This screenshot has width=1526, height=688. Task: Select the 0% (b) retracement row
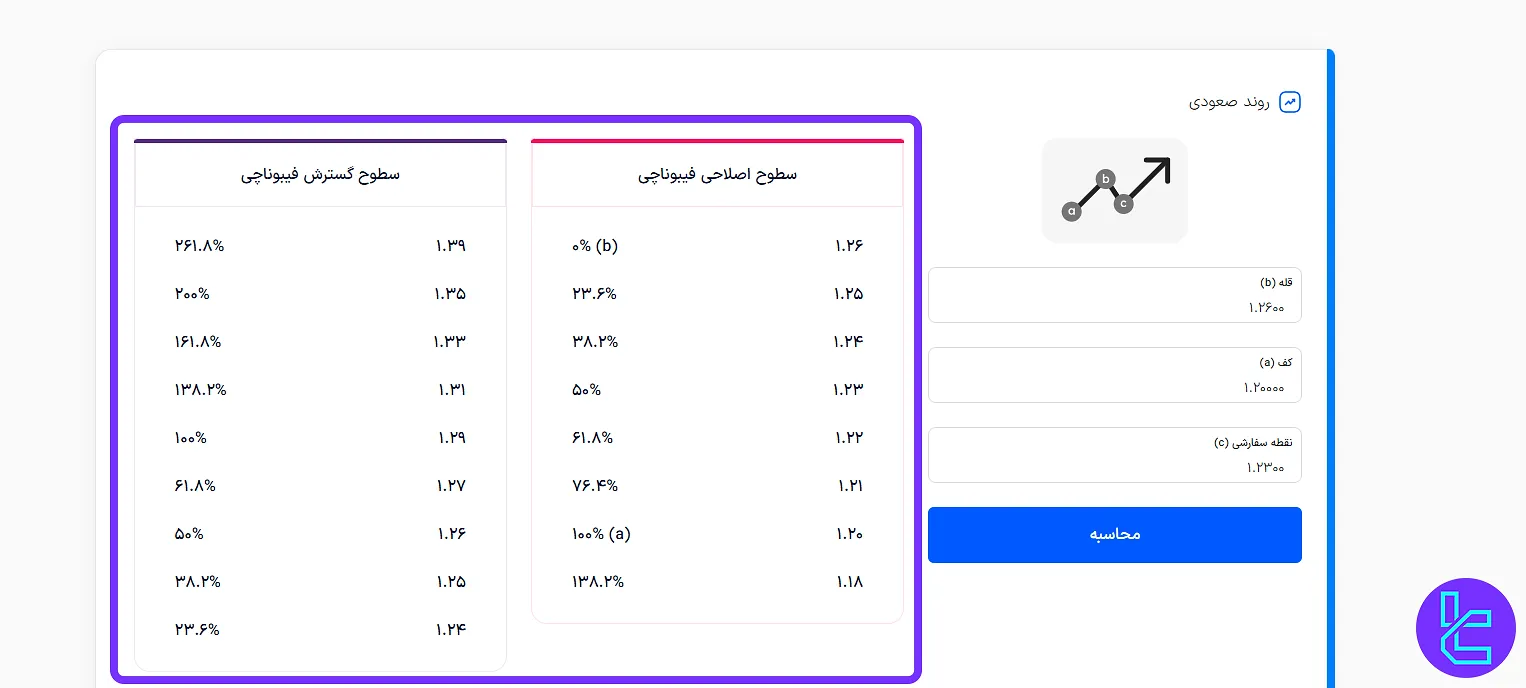717,245
